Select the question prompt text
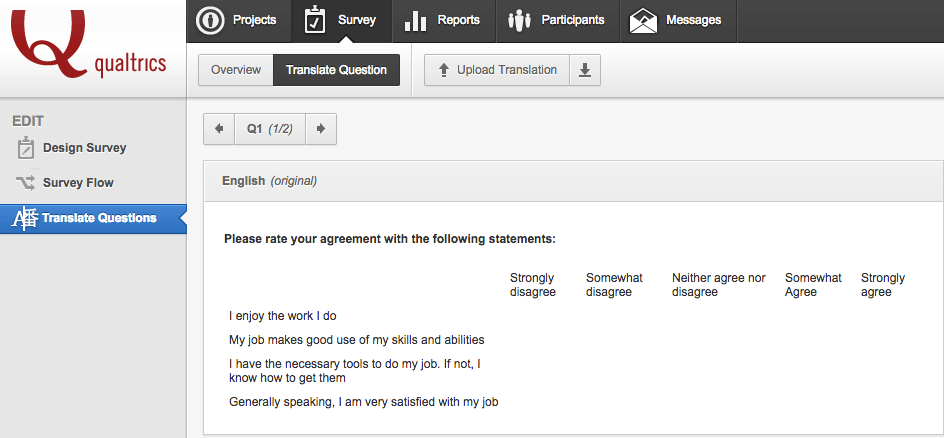 click(x=390, y=239)
